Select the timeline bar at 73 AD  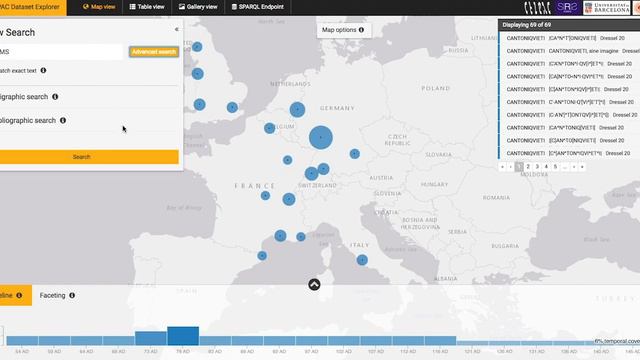(151, 338)
